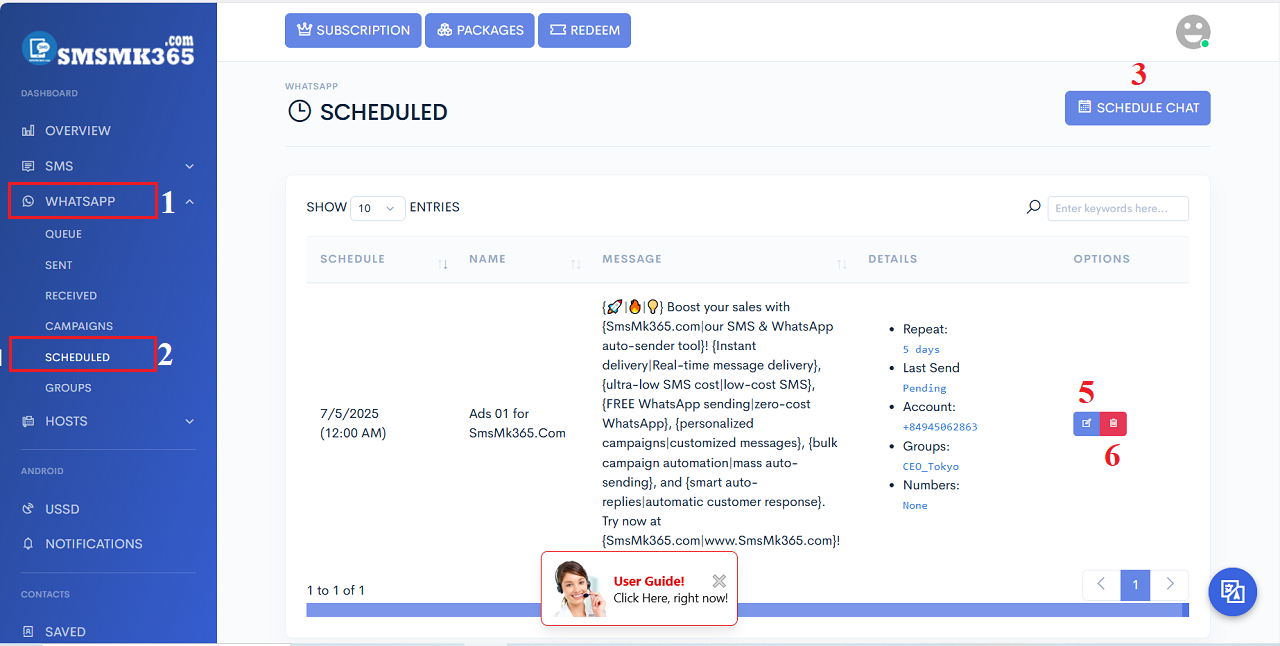Delete the Ads 01 scheduled message

pyautogui.click(x=1113, y=424)
